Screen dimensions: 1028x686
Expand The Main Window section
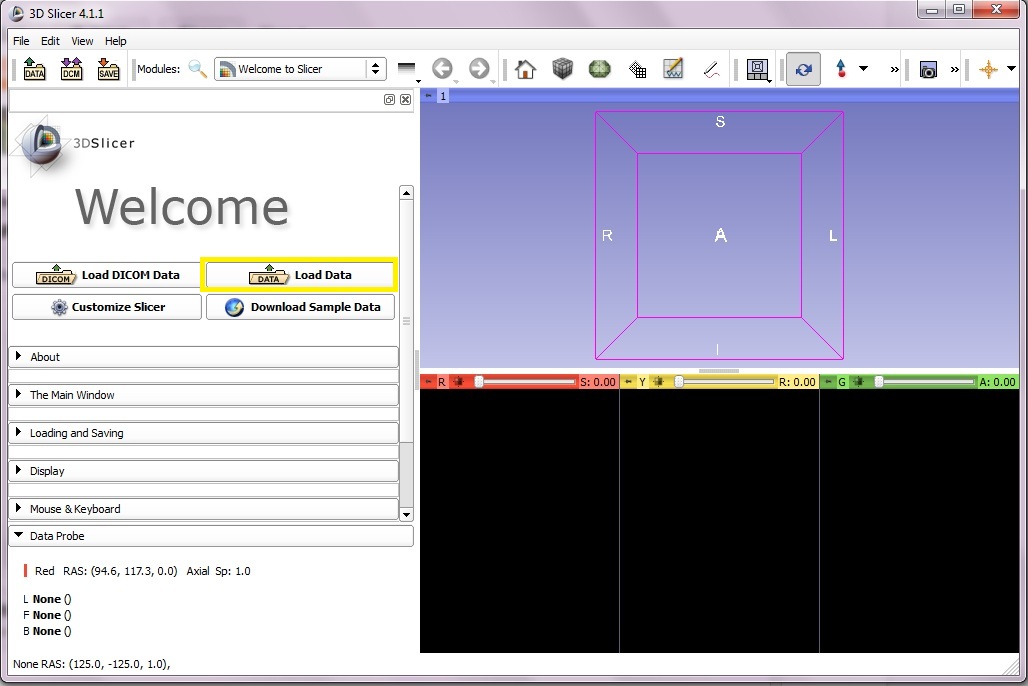click(x=203, y=395)
